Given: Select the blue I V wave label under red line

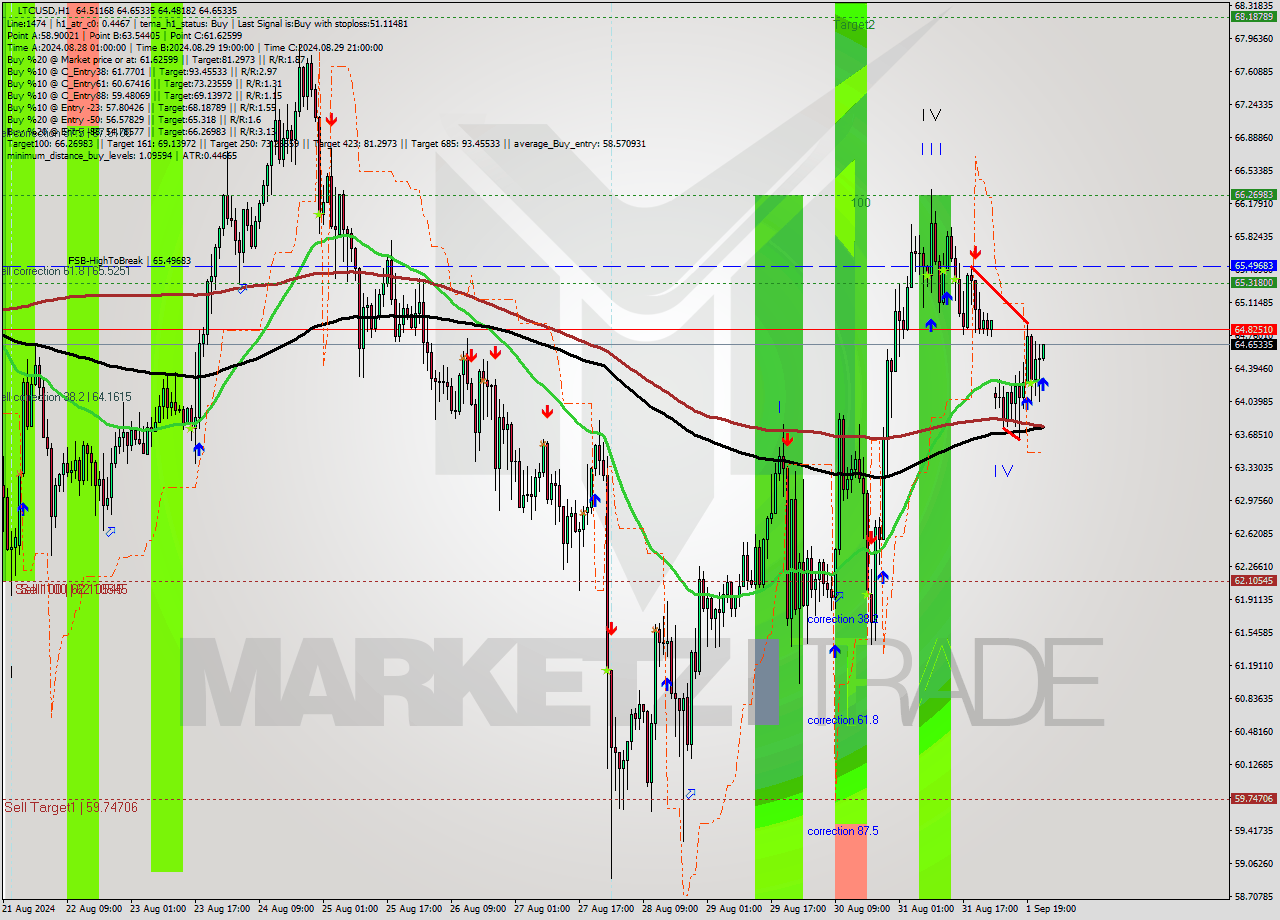Looking at the screenshot, I should tap(1003, 471).
